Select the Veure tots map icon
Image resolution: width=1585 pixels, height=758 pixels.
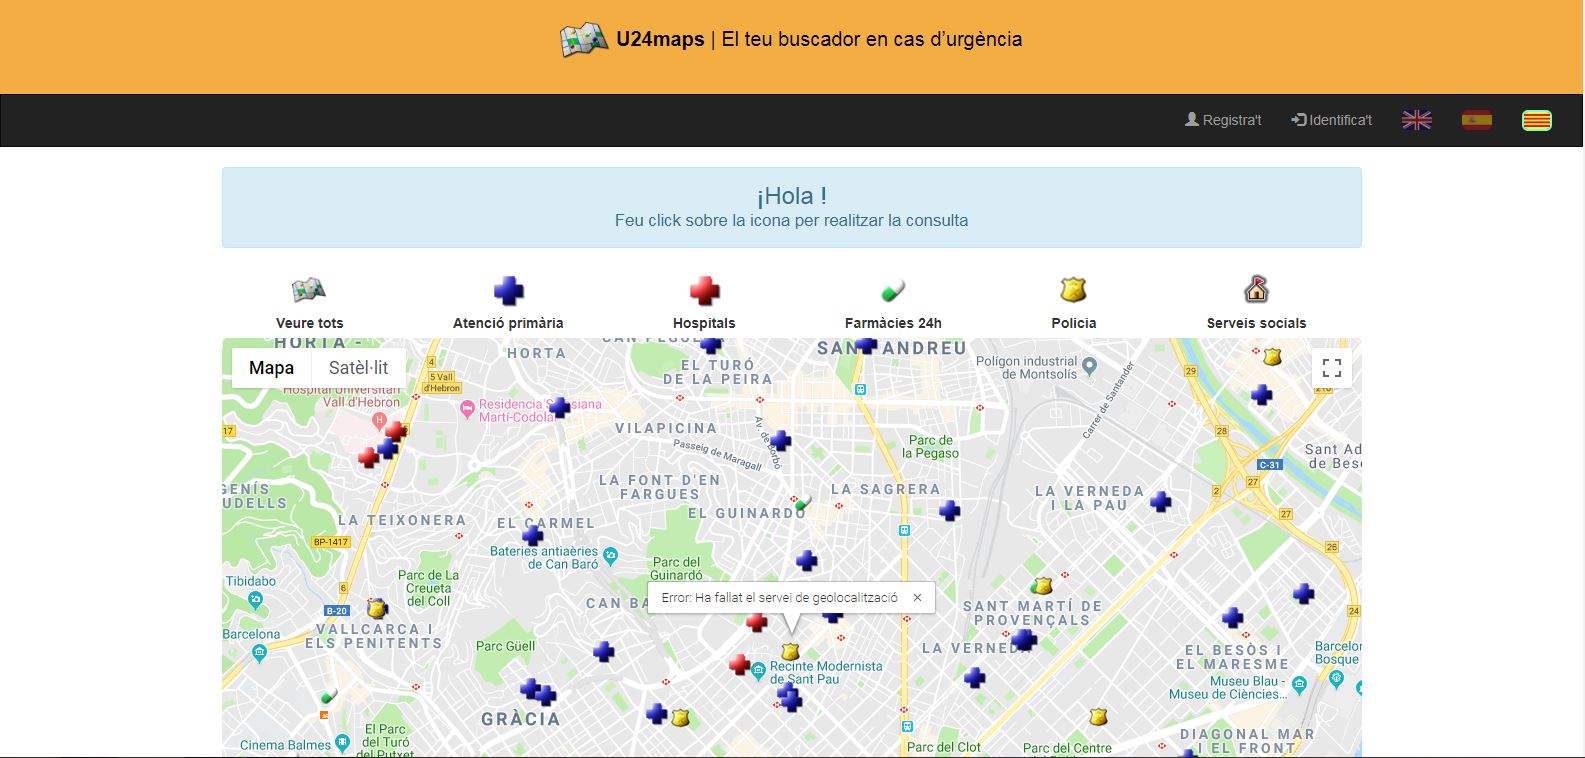[x=309, y=291]
